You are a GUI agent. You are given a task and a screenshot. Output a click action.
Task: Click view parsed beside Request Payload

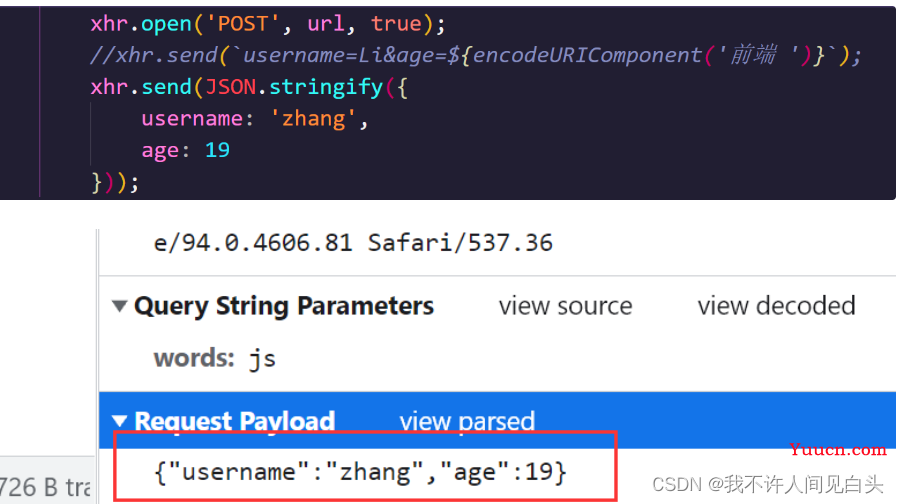[467, 421]
